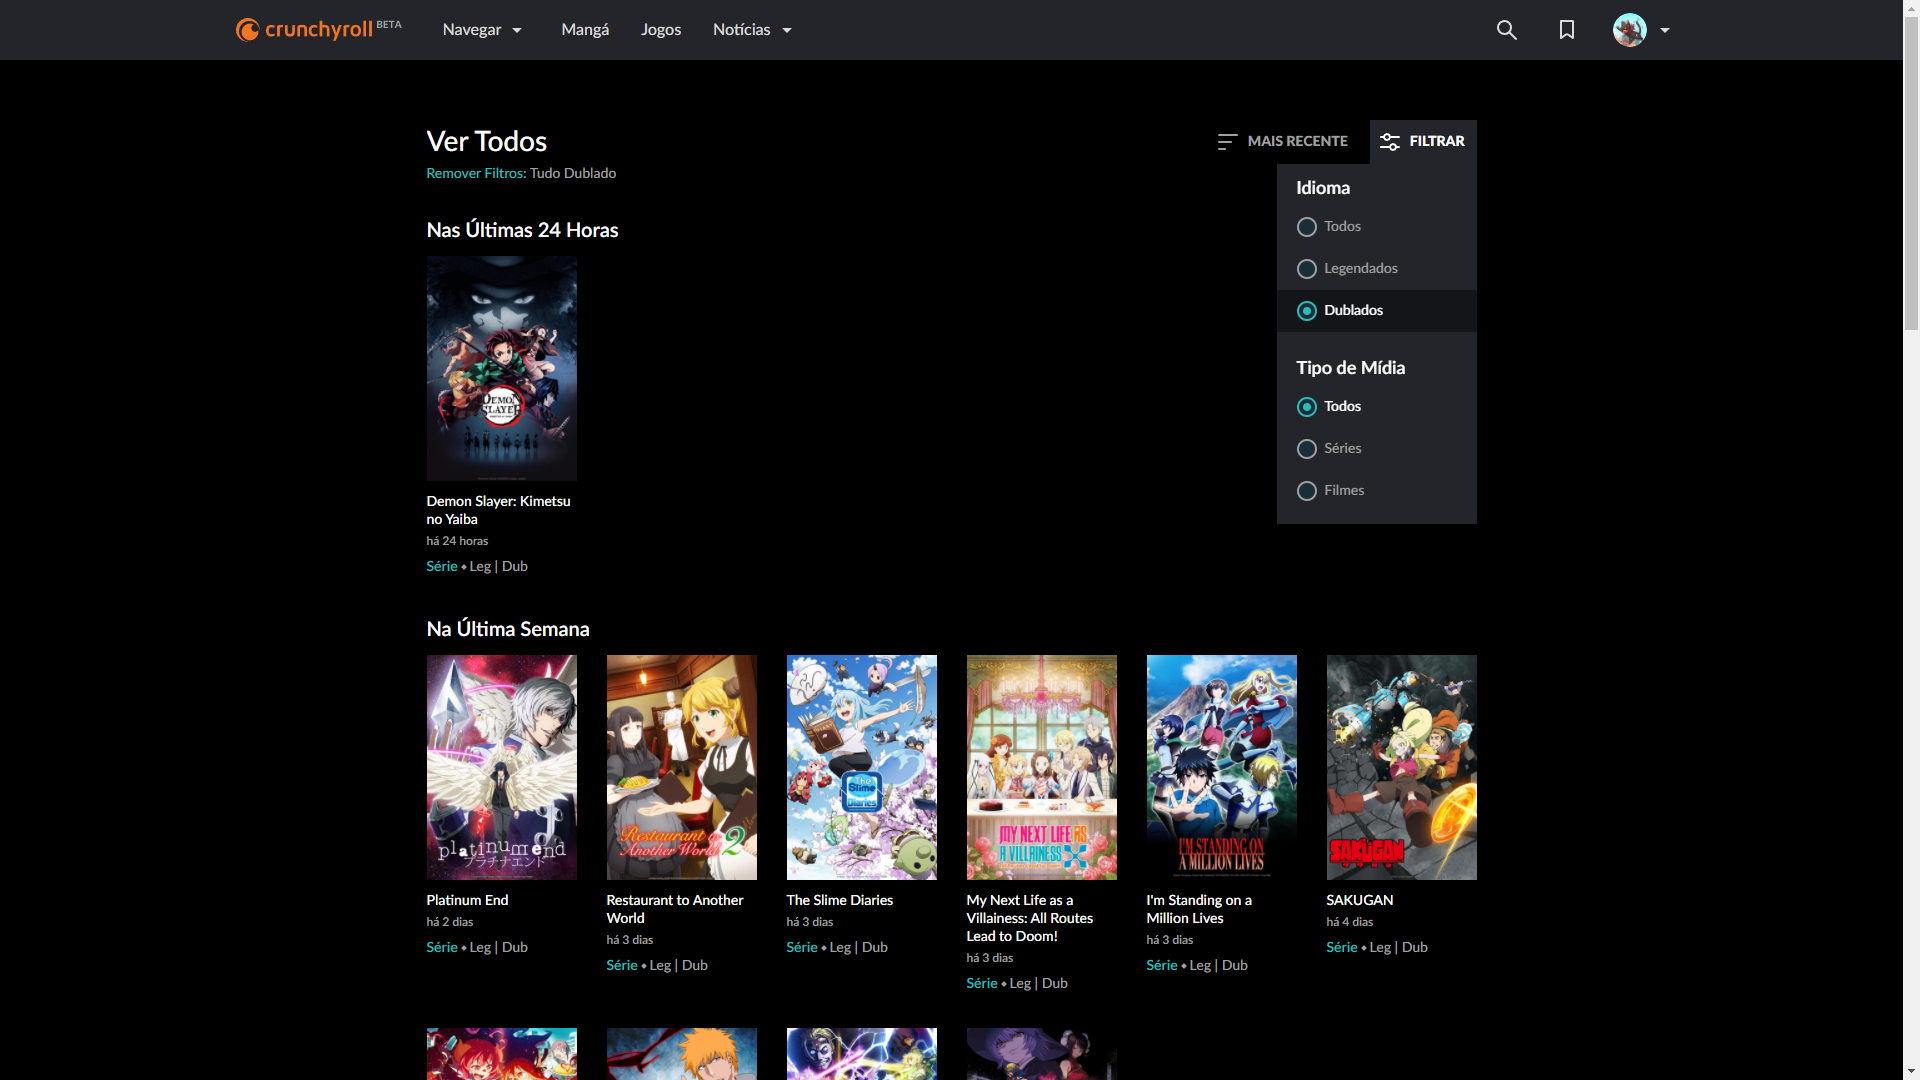Click scrollbar down arrow
This screenshot has width=1920, height=1080.
(1911, 1071)
